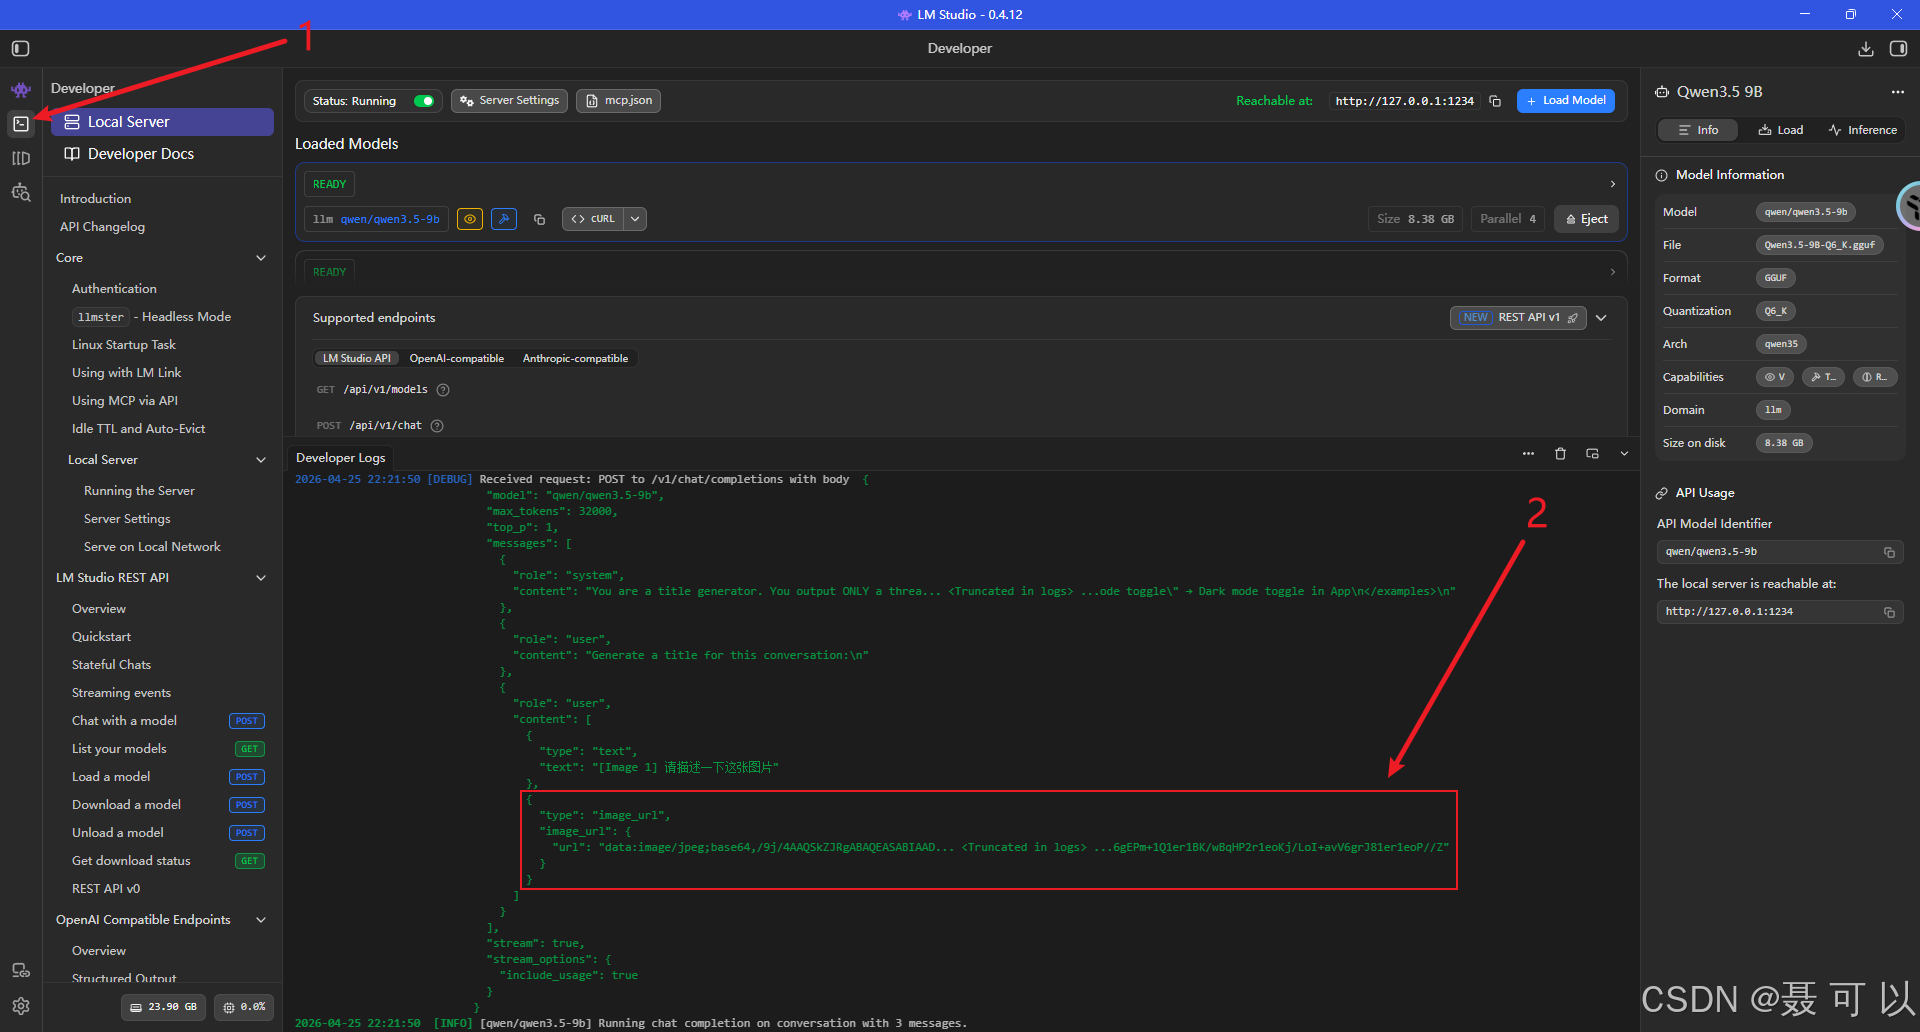Open the Quickstart docs page
The height and width of the screenshot is (1032, 1920).
101,637
